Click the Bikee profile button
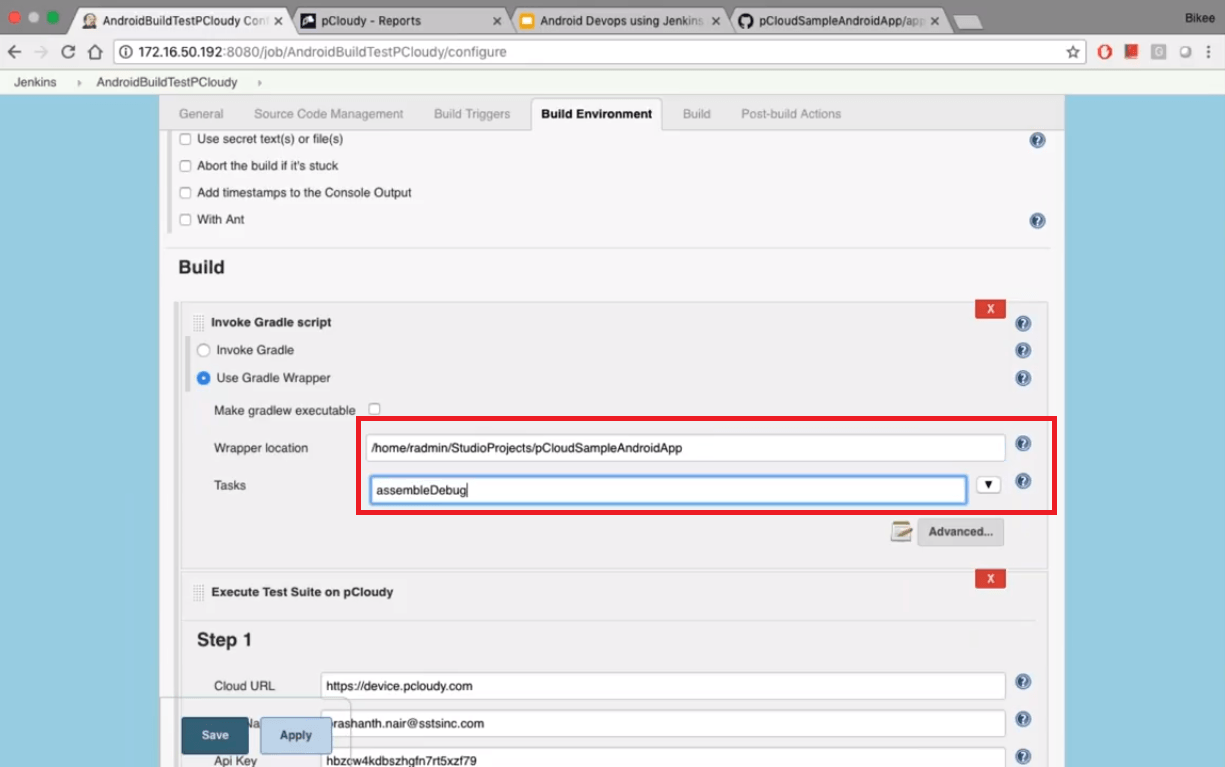 1200,18
